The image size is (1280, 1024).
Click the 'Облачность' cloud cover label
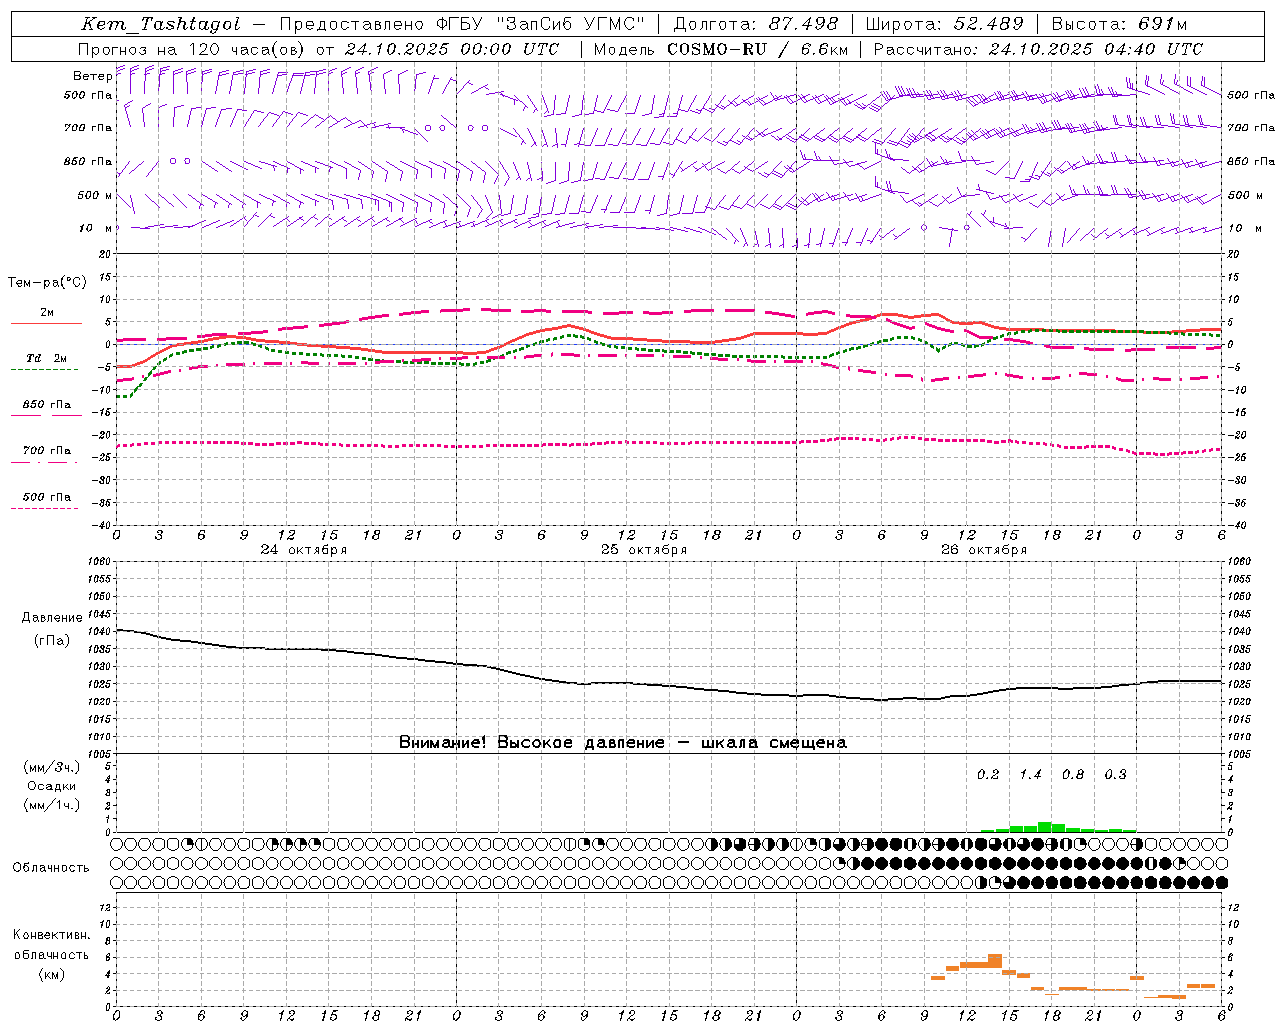(51, 868)
